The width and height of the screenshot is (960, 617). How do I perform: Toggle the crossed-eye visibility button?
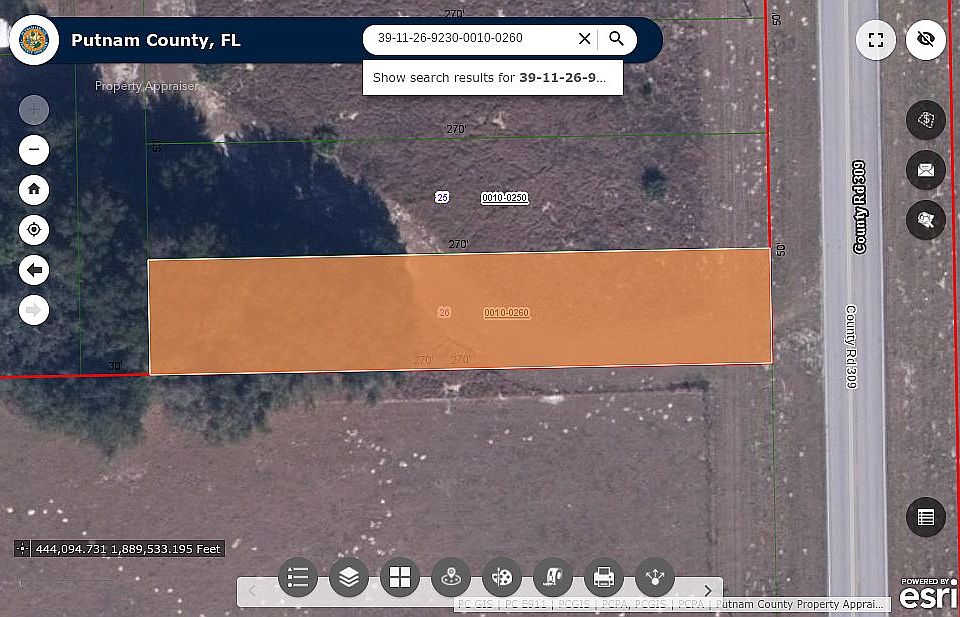926,40
